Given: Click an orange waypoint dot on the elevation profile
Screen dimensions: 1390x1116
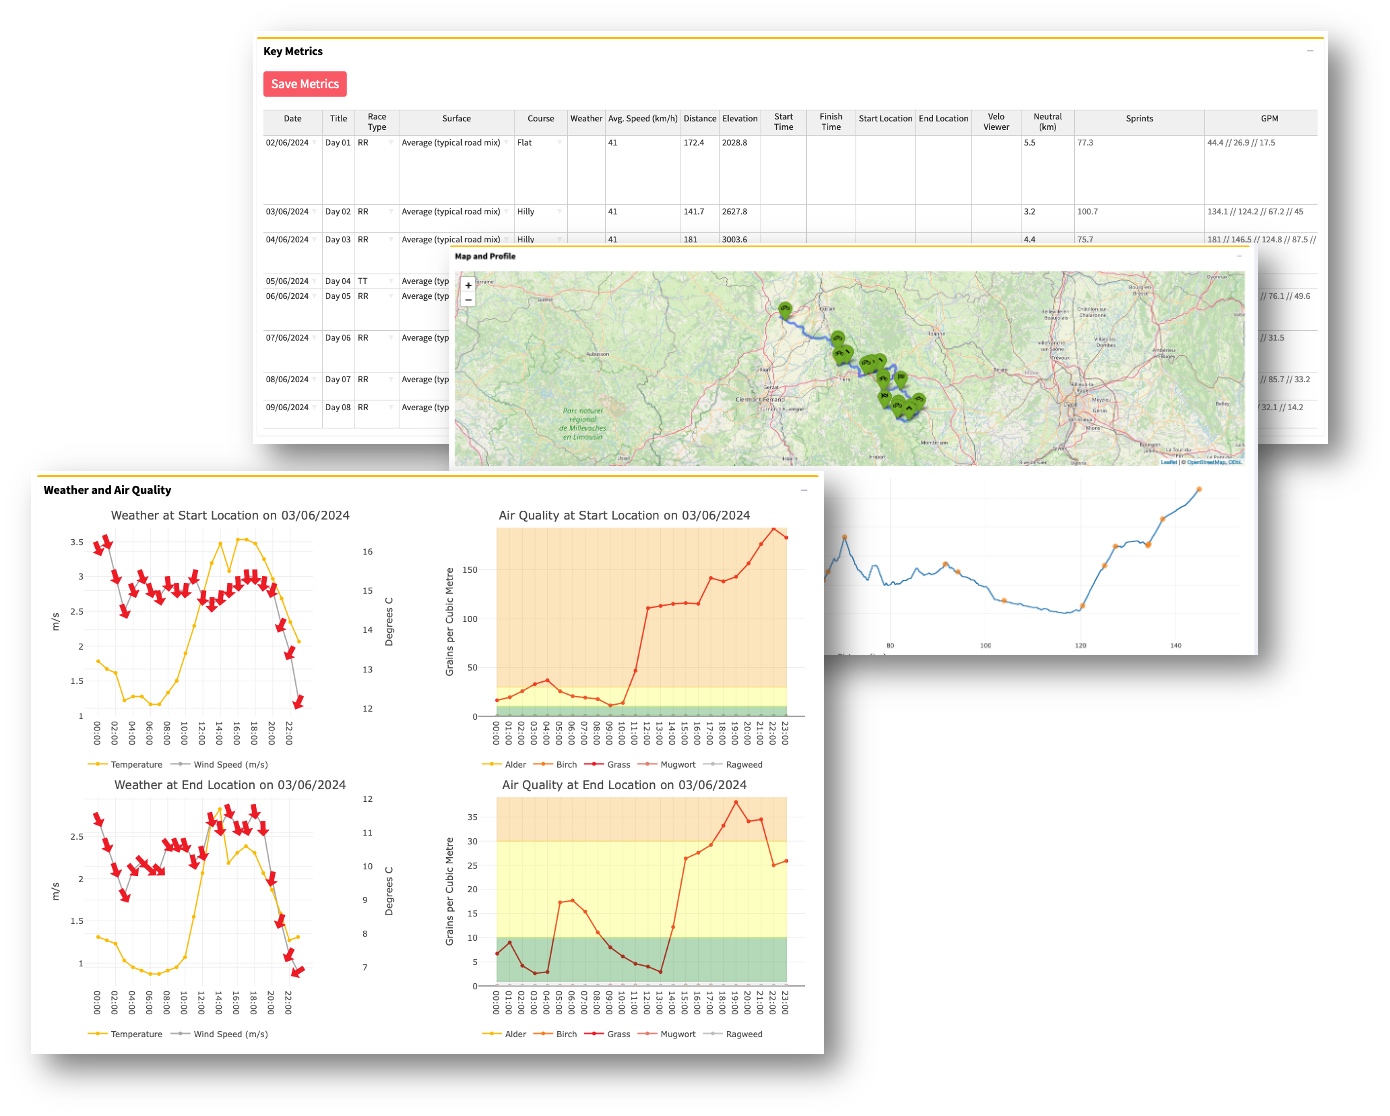Looking at the screenshot, I should point(947,563).
